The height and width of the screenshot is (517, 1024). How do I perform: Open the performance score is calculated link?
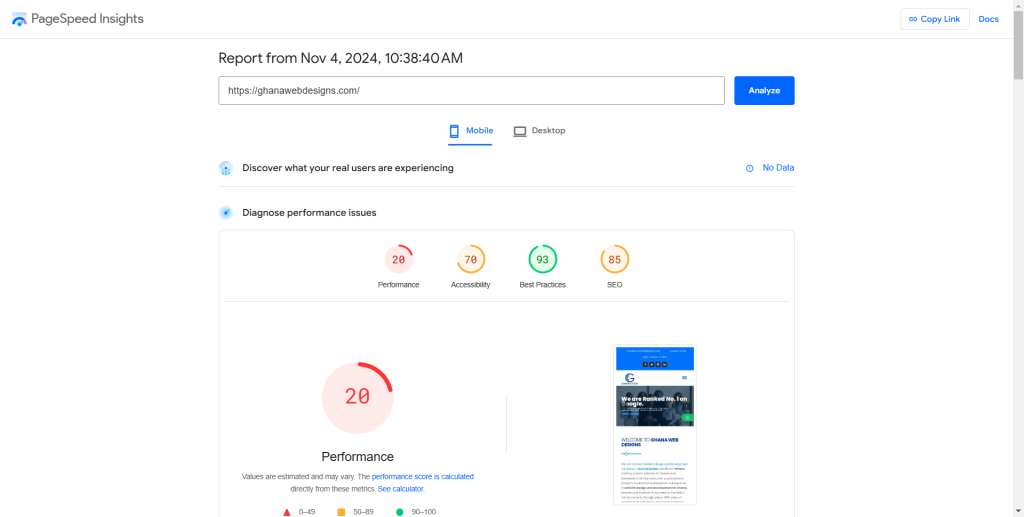(x=423, y=477)
